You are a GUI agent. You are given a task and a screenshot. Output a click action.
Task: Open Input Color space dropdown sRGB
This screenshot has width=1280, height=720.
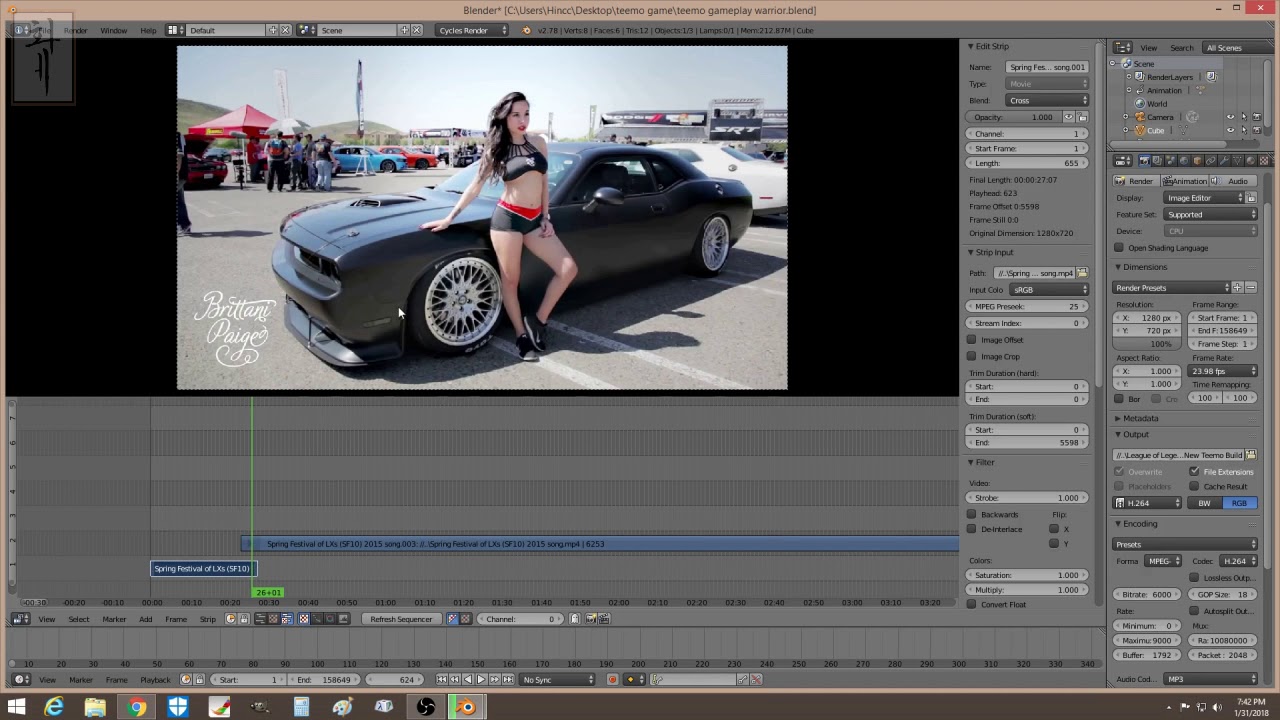tap(1047, 289)
